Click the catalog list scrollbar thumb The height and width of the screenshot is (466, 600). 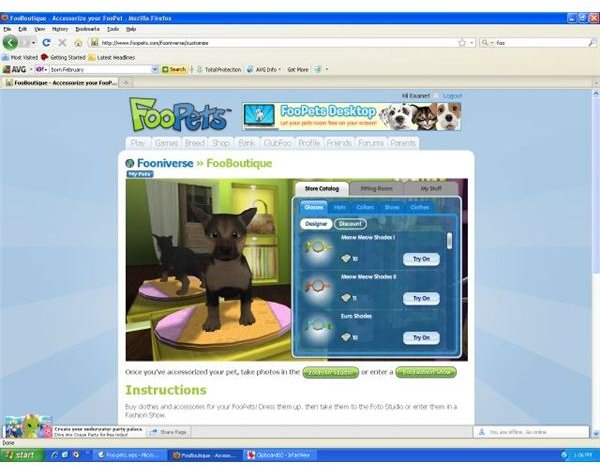pos(449,241)
